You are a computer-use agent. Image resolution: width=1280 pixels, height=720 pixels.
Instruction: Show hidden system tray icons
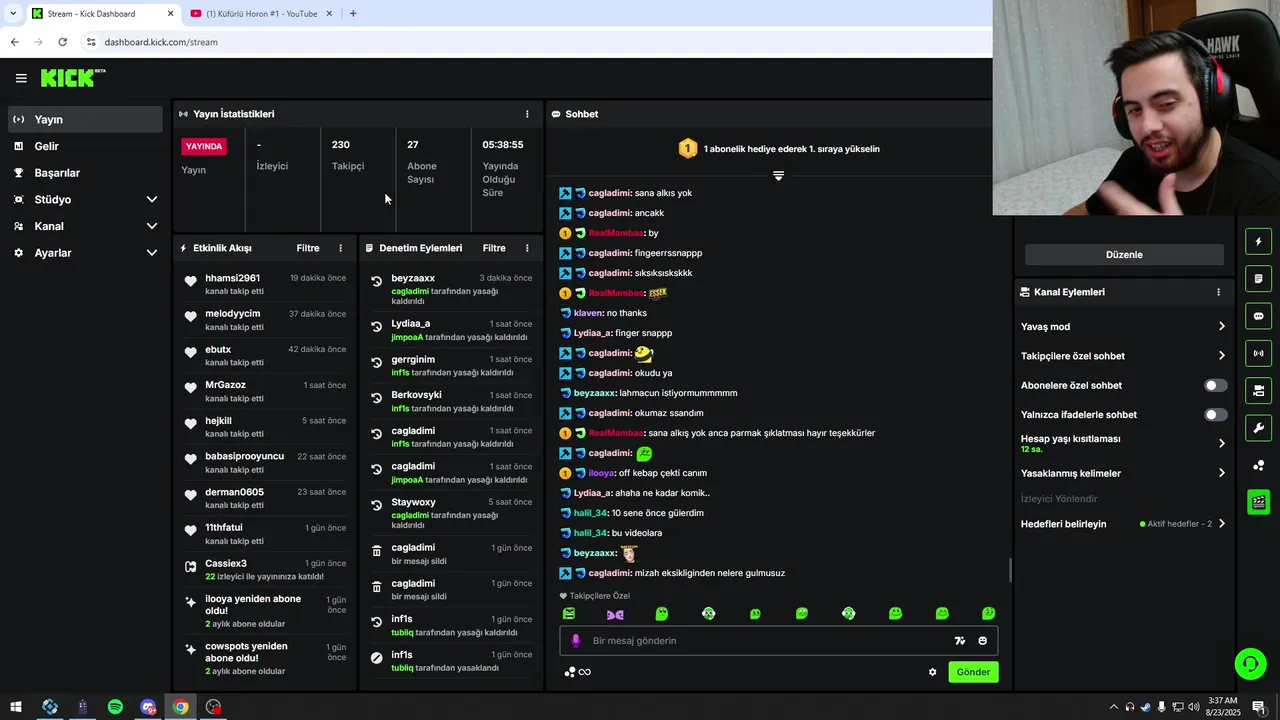click(1114, 707)
